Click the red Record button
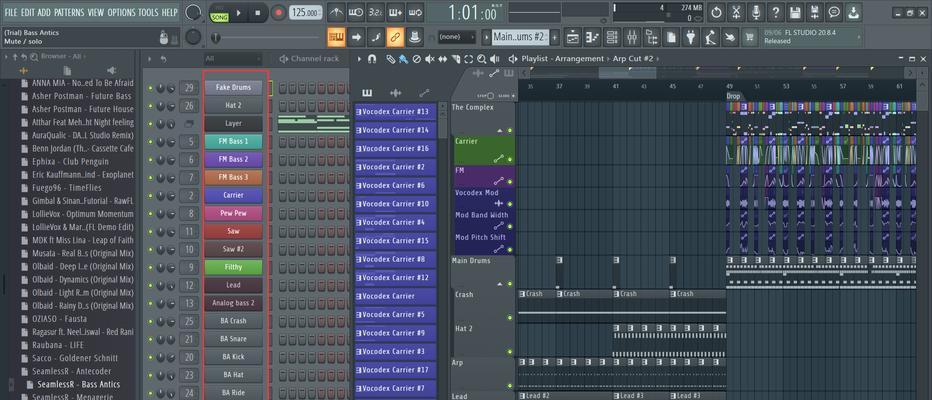 (278, 12)
